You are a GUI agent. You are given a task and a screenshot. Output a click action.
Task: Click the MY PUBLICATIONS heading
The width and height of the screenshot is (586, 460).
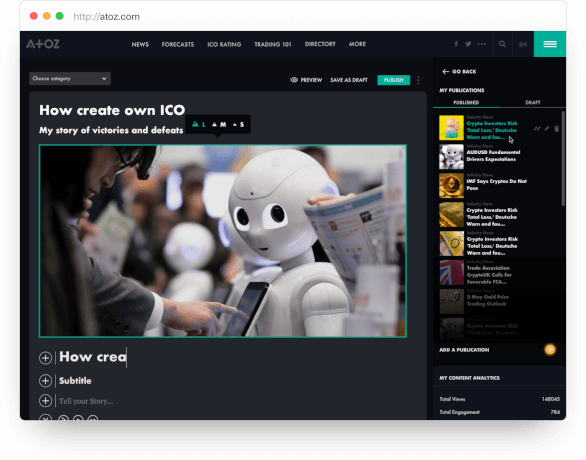462,90
